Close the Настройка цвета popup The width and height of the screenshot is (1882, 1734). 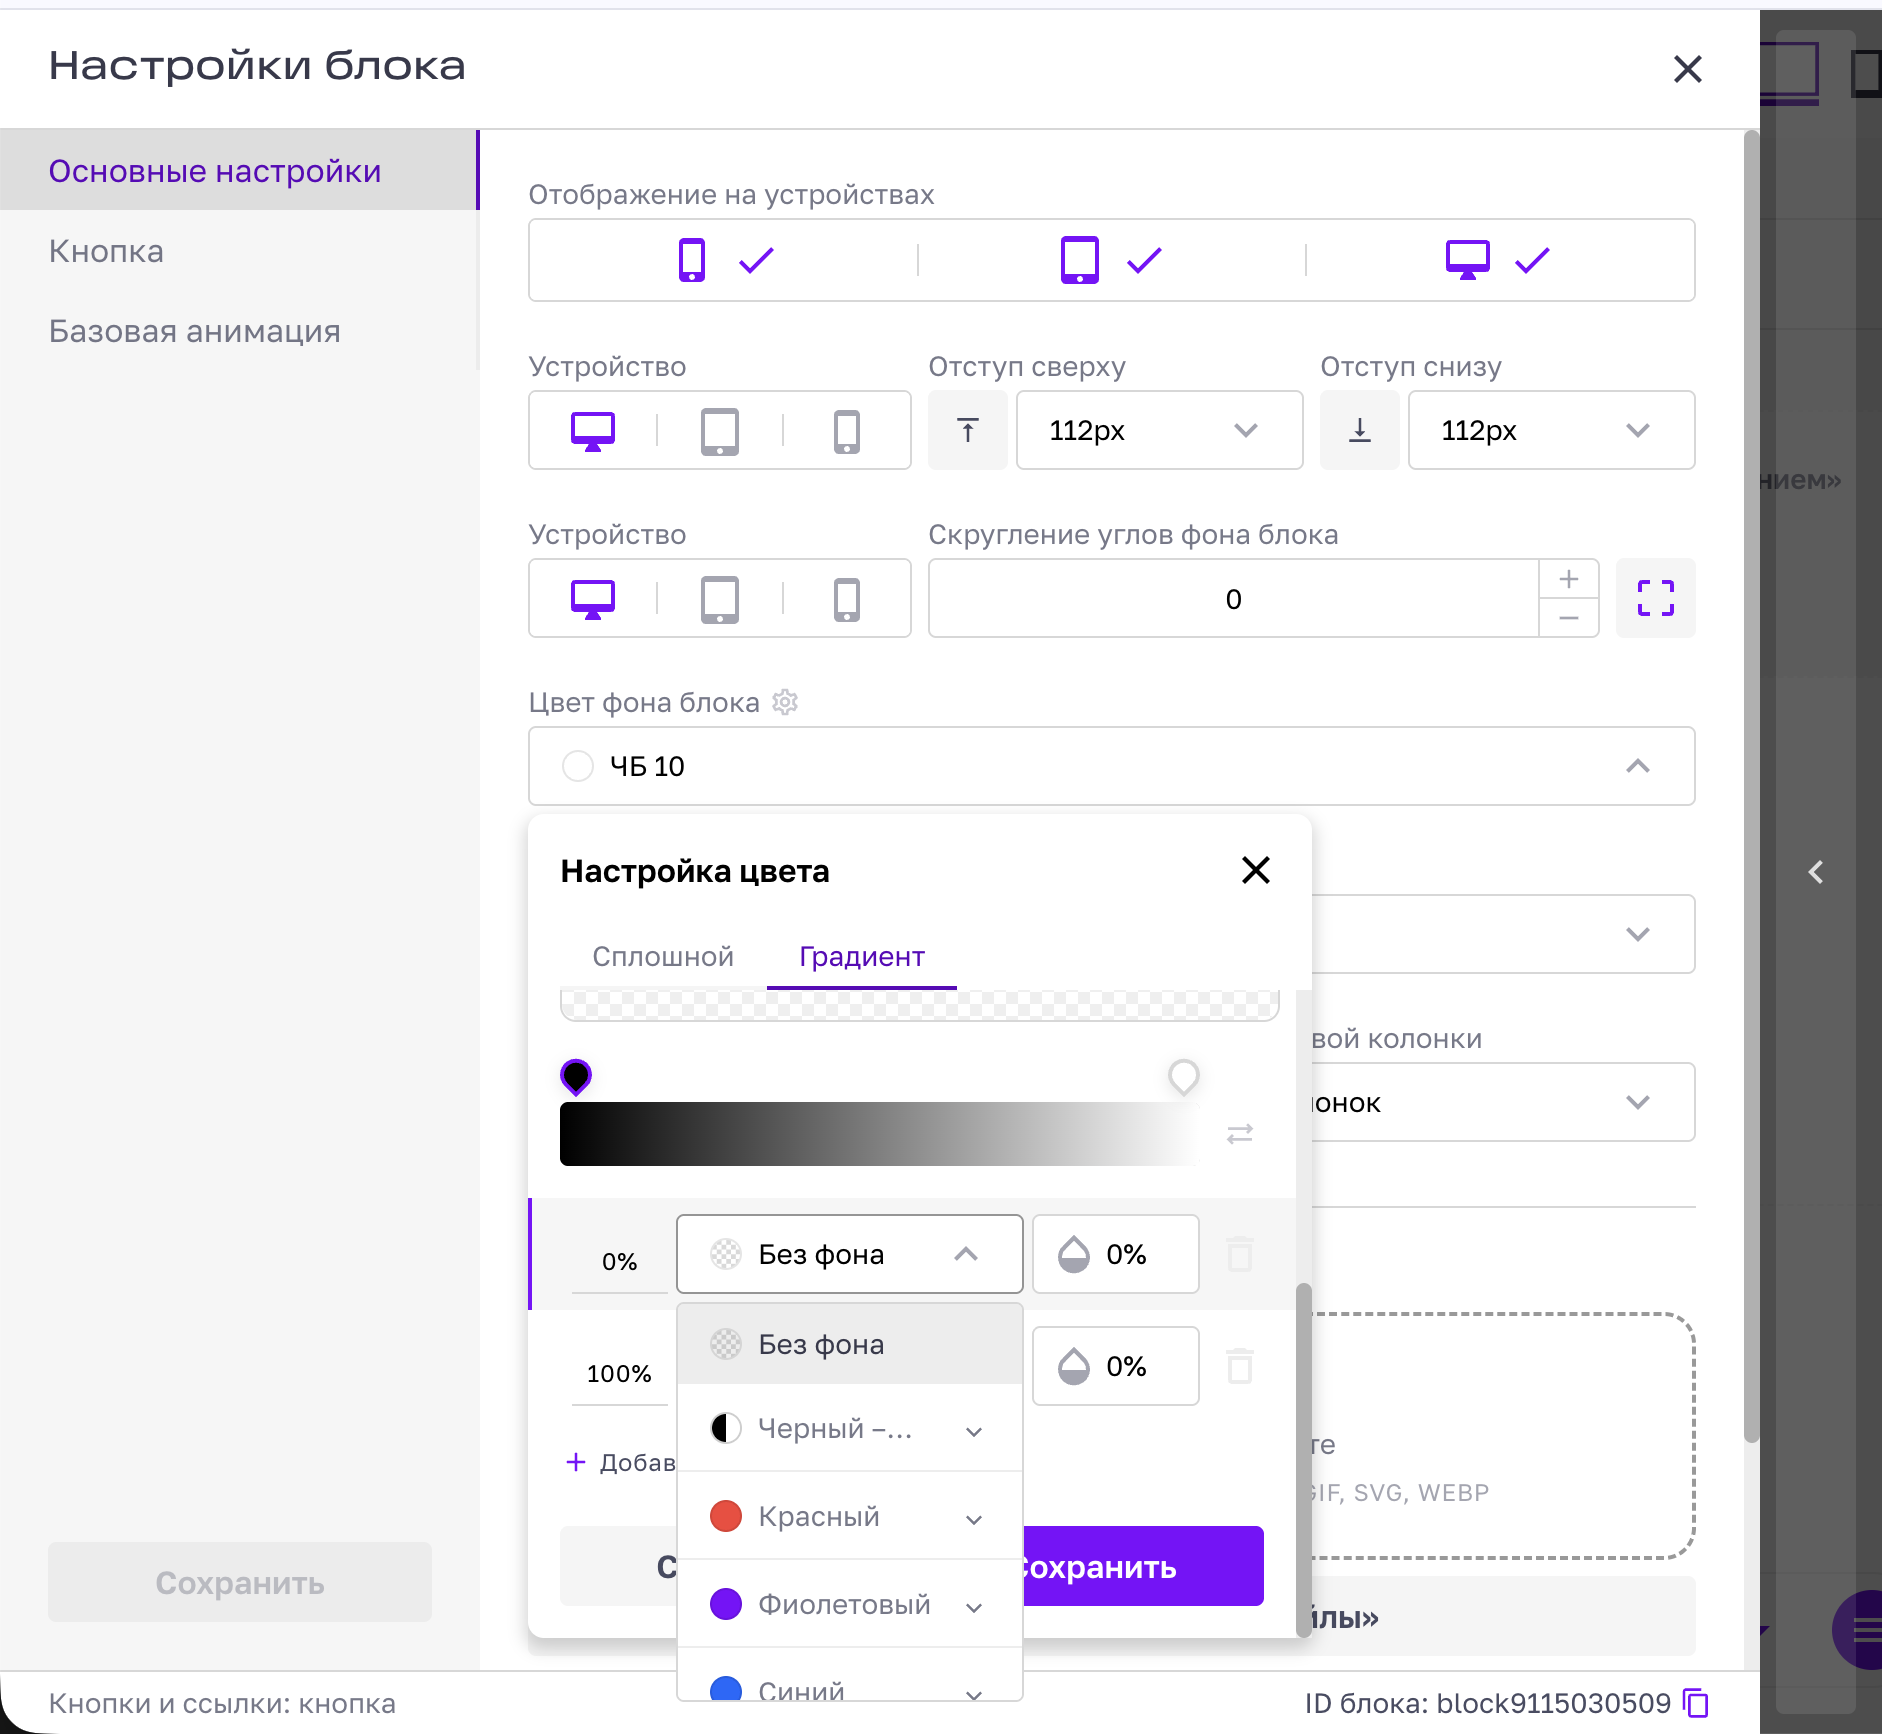[1255, 870]
